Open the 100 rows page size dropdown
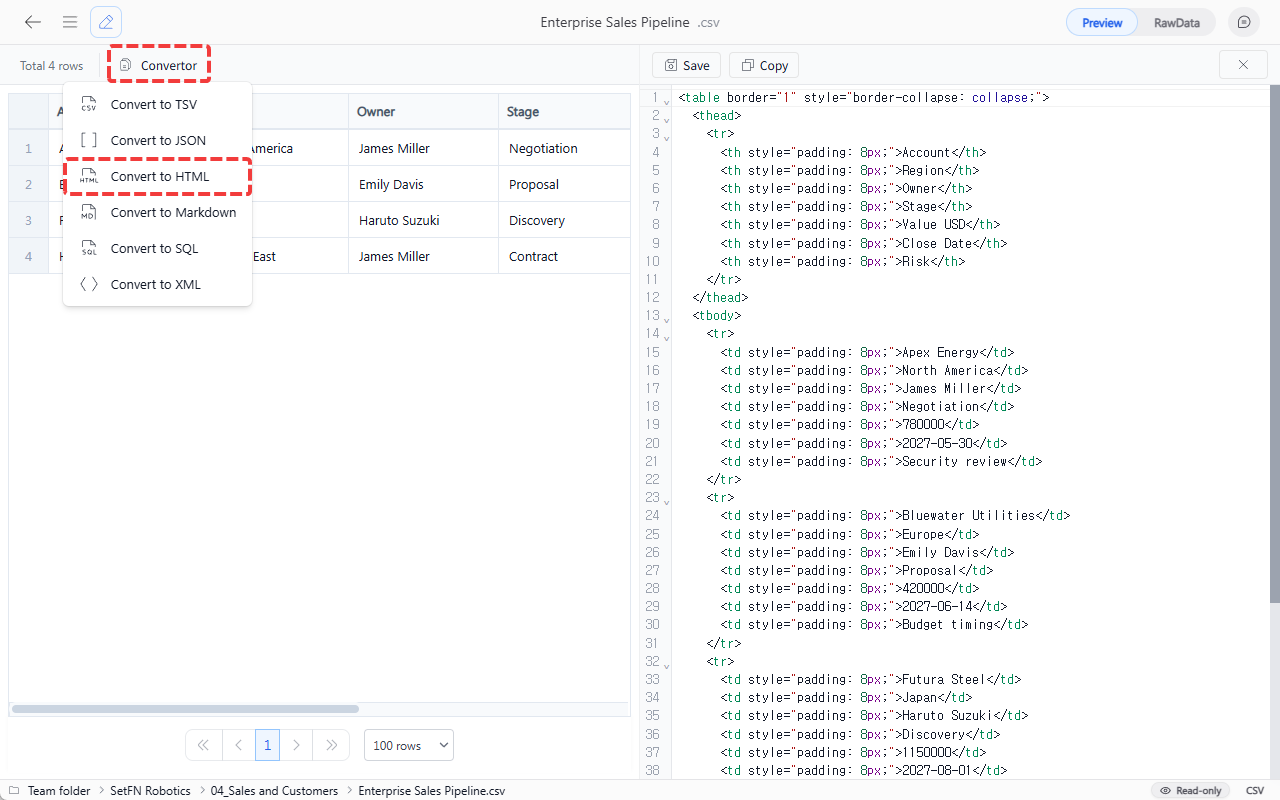The height and width of the screenshot is (800, 1280). click(408, 745)
